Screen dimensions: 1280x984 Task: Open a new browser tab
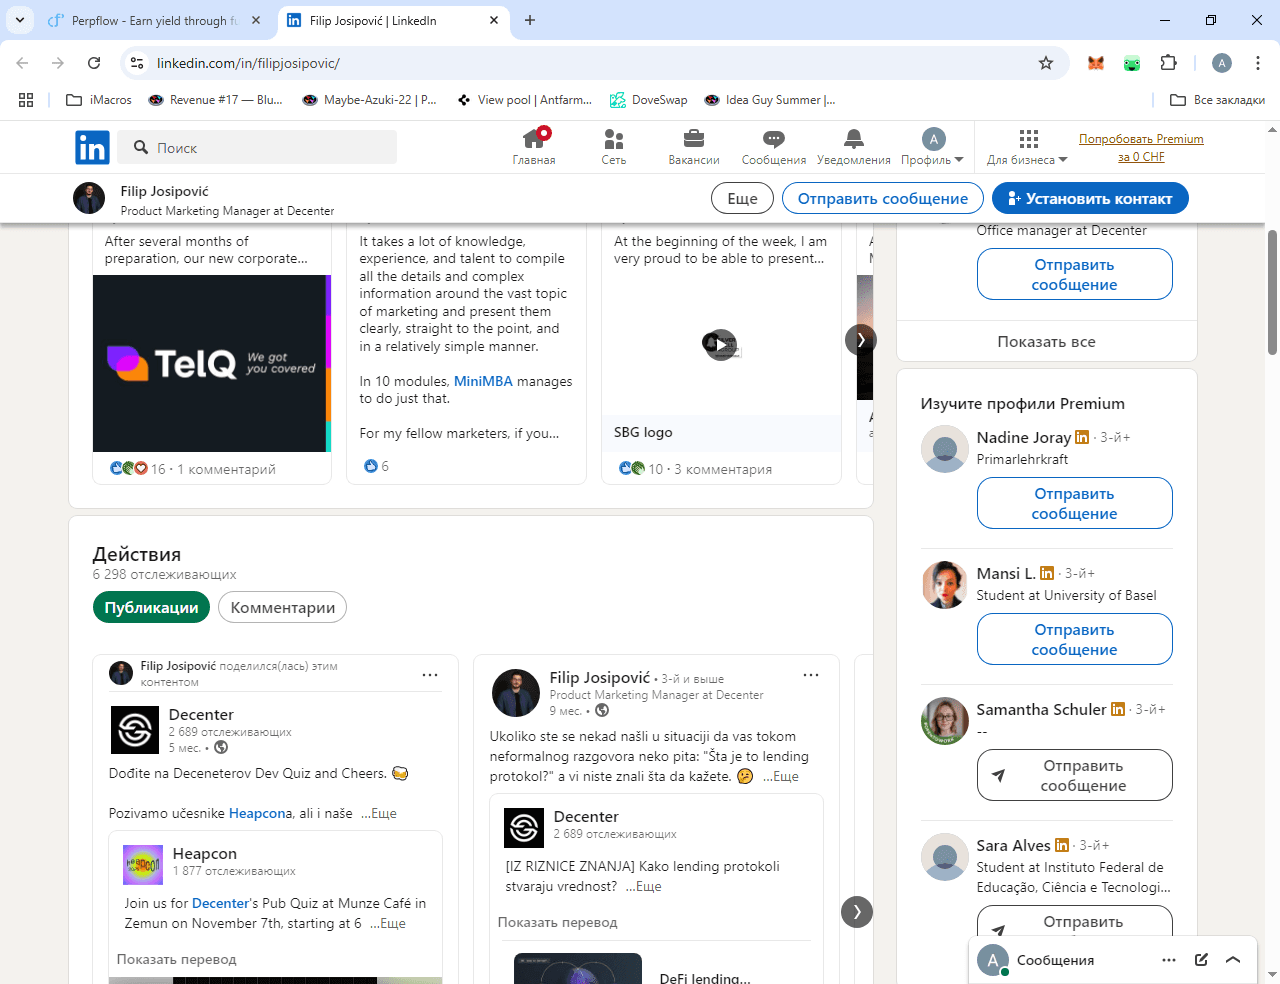point(530,20)
